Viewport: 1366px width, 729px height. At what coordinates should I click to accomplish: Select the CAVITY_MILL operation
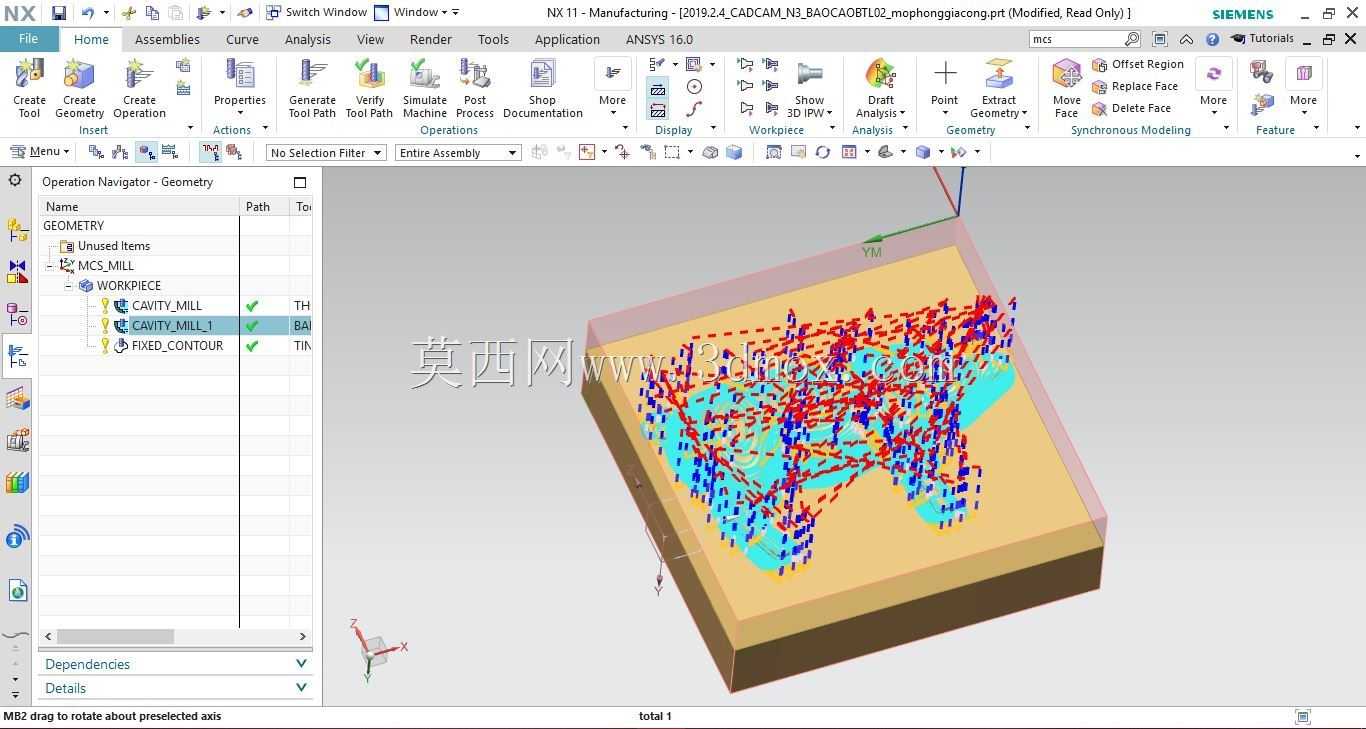[166, 306]
